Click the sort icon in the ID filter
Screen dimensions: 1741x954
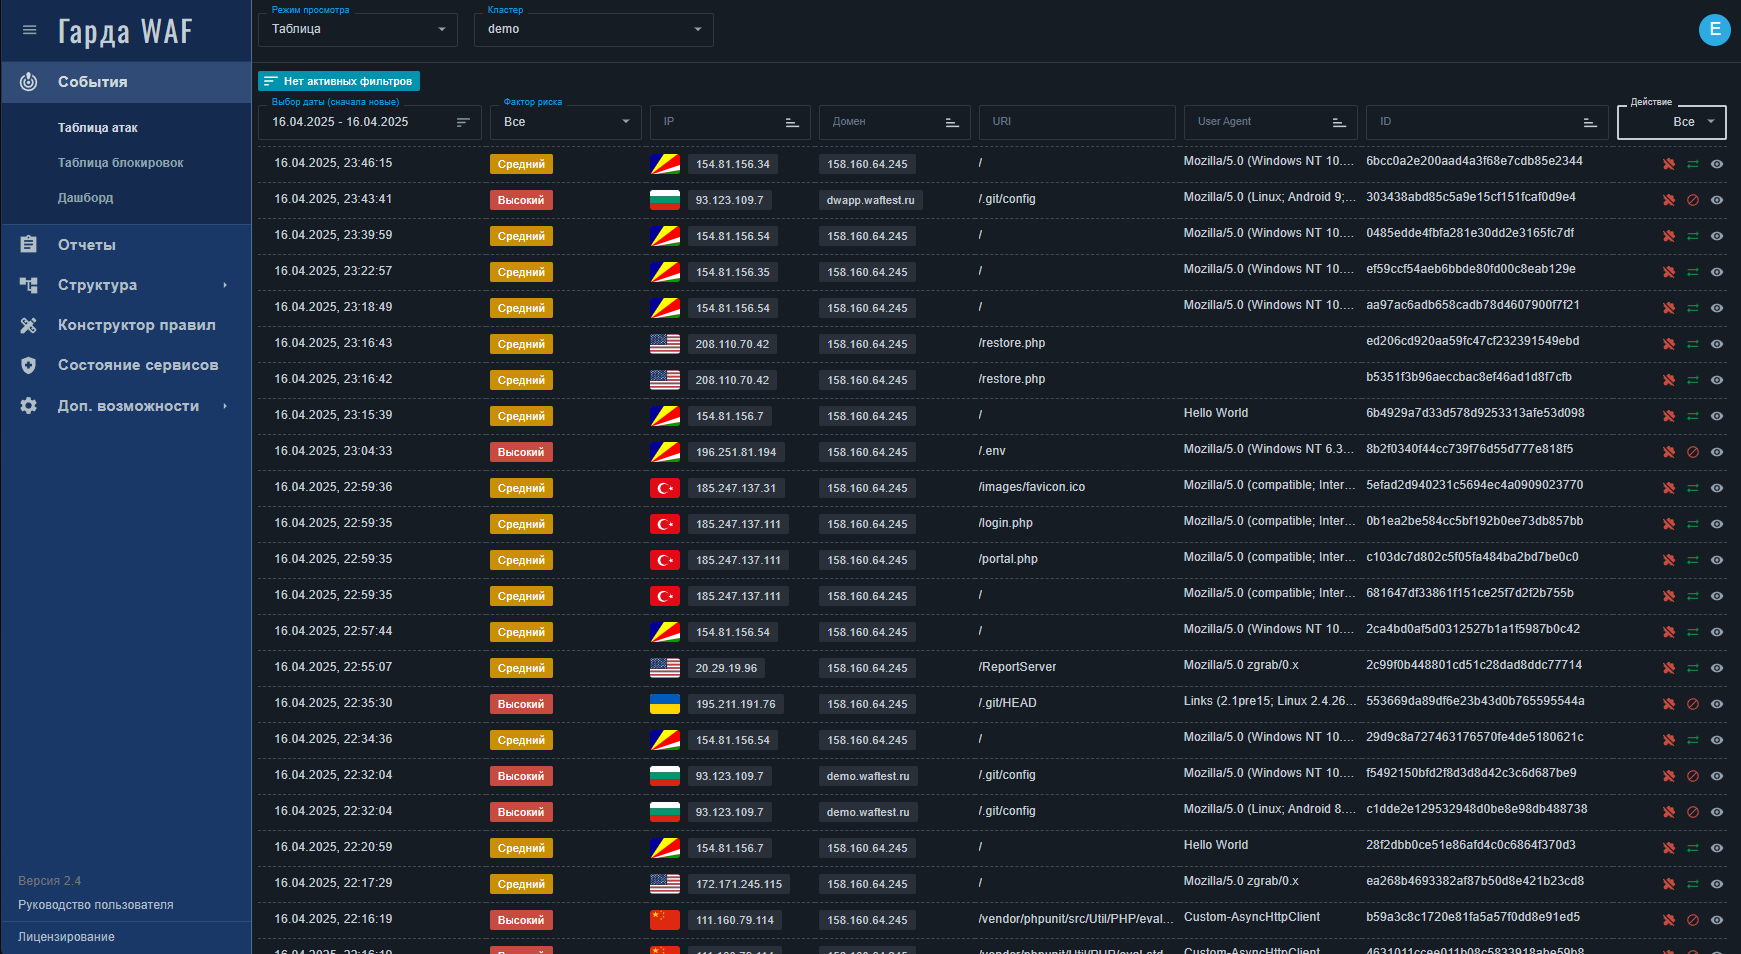(x=1590, y=122)
